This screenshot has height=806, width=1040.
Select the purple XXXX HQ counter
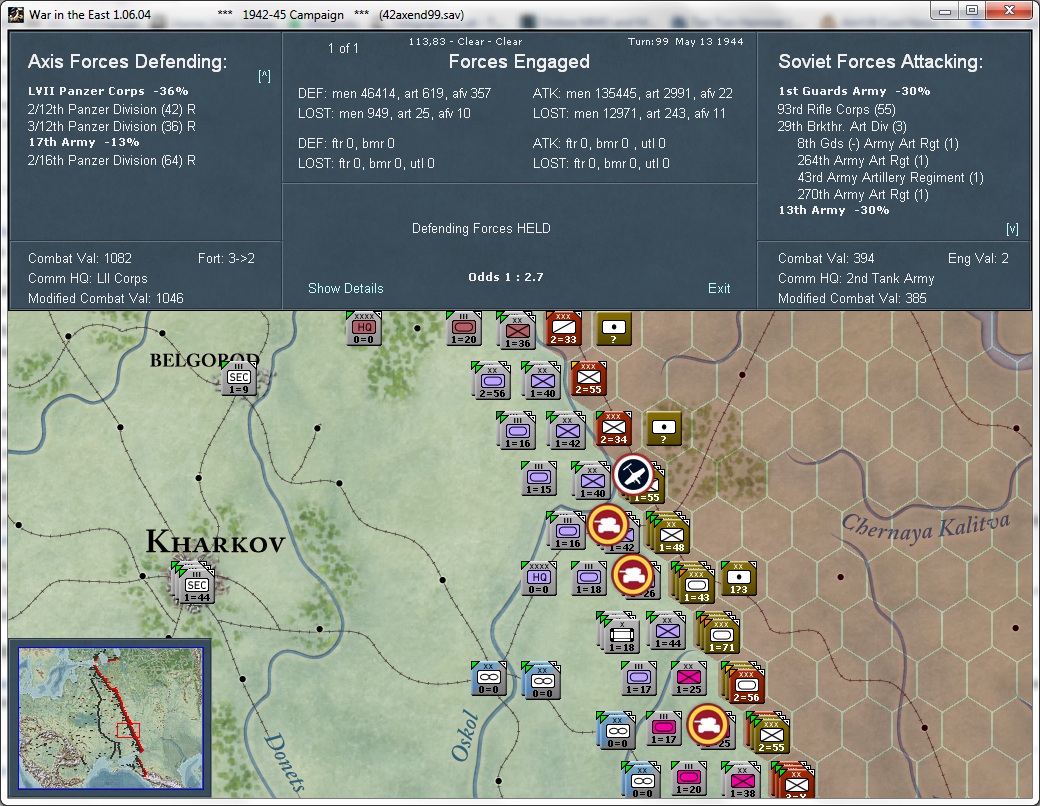coord(539,578)
